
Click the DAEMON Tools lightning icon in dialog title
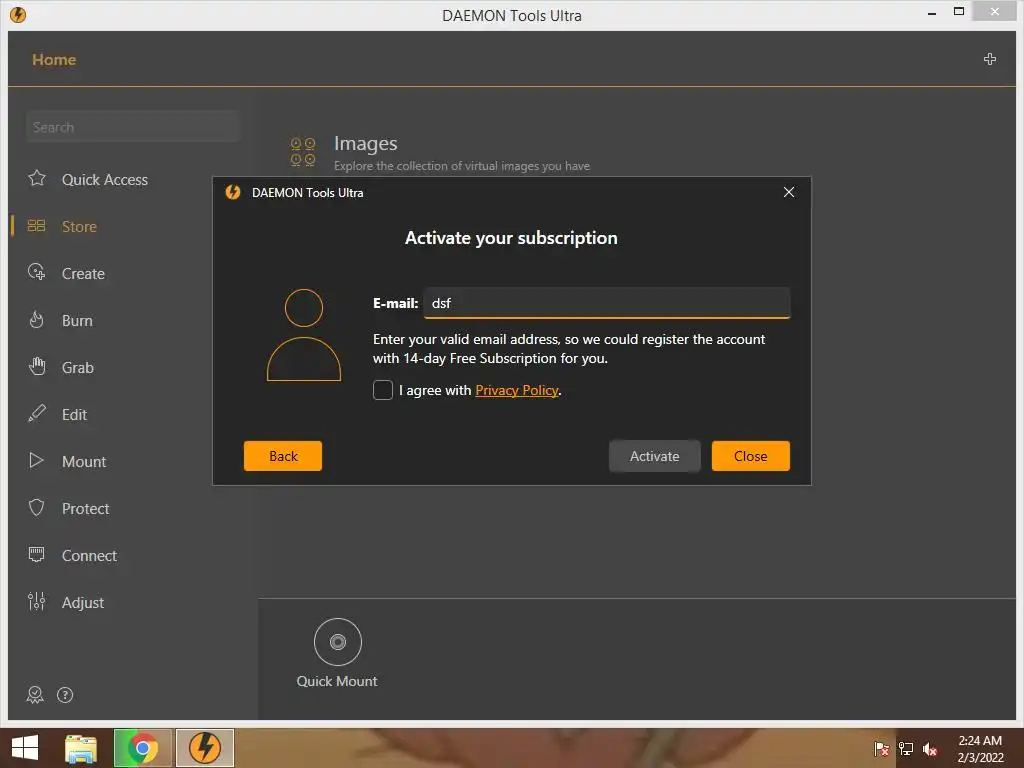[x=233, y=192]
